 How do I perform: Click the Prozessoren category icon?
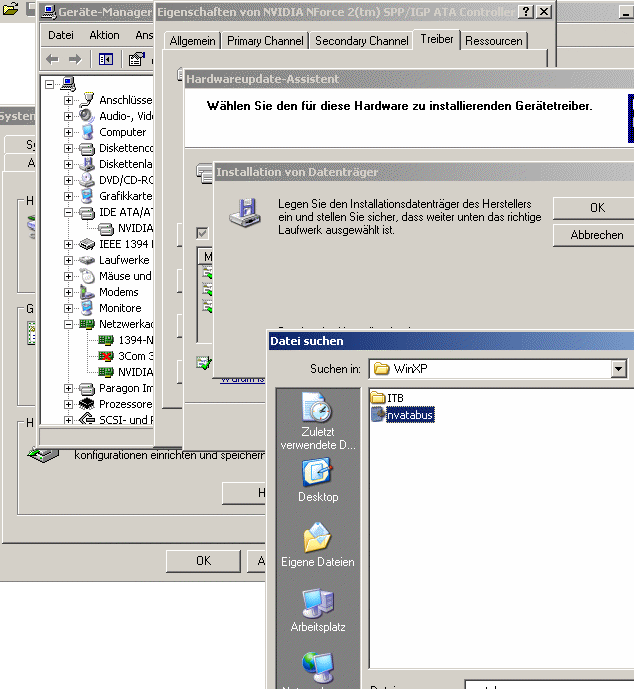[87, 404]
